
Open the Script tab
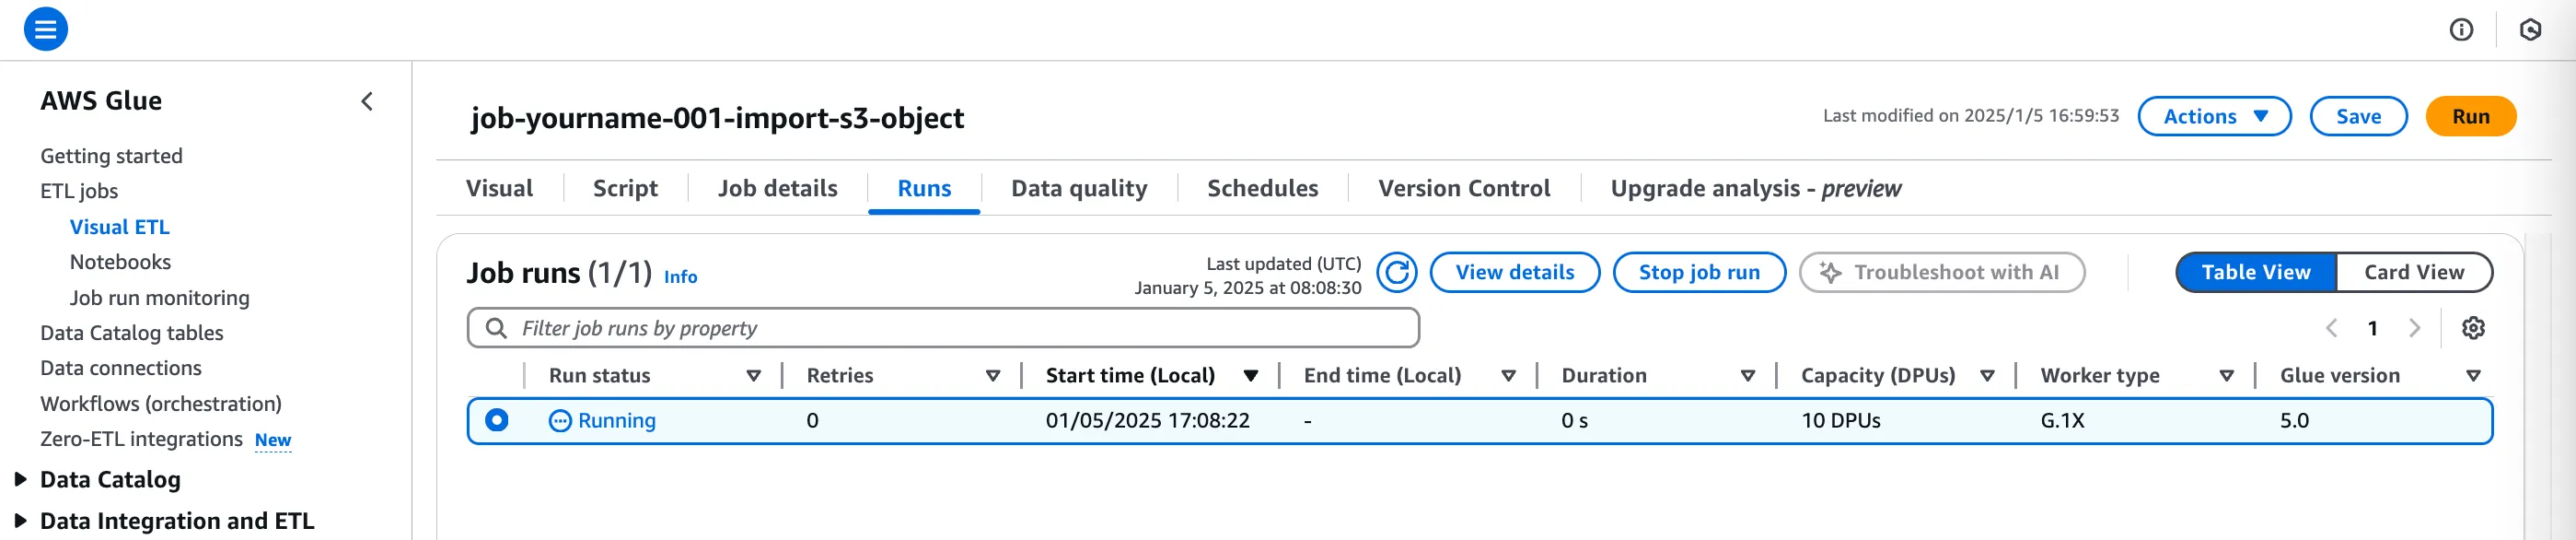pos(625,188)
